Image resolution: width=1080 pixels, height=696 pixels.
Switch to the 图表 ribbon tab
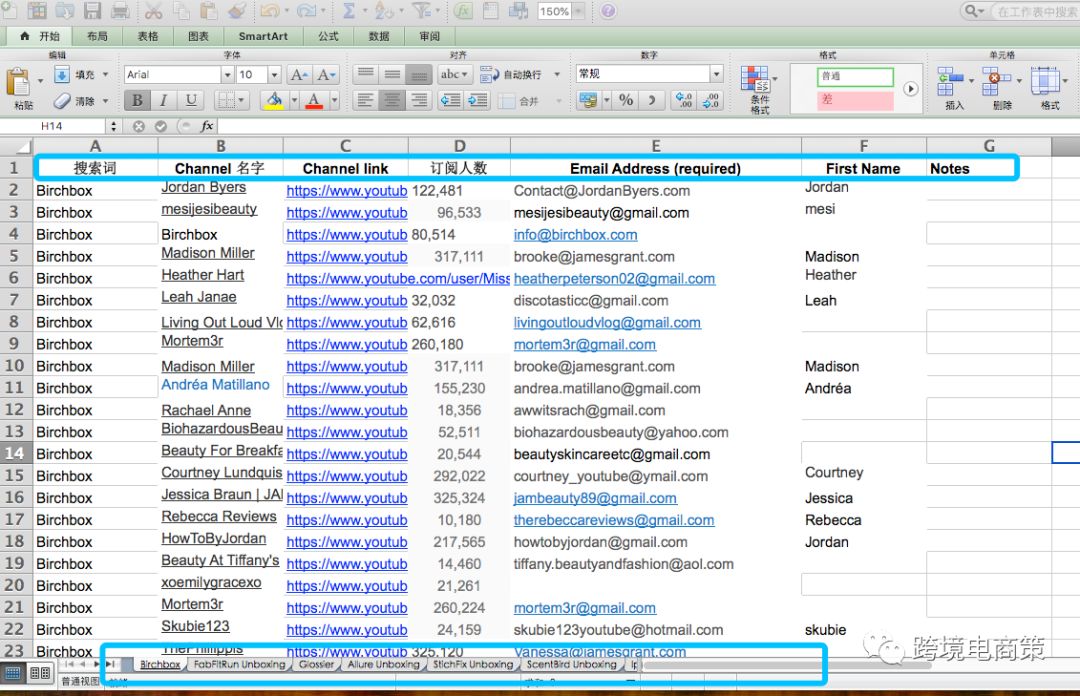tap(198, 36)
